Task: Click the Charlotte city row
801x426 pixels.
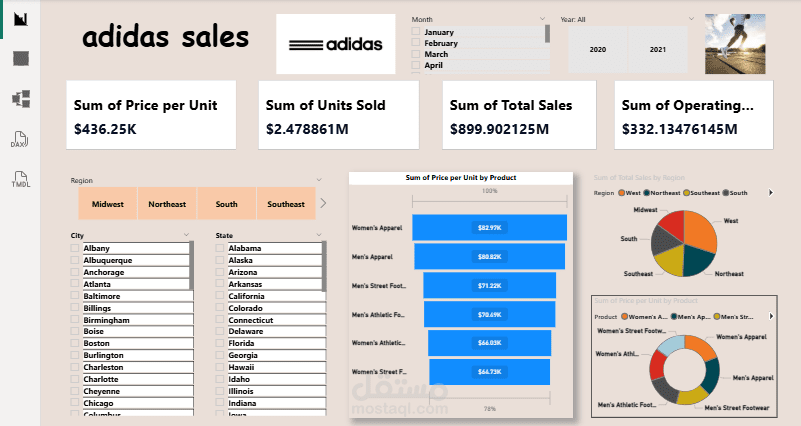Action: point(132,379)
